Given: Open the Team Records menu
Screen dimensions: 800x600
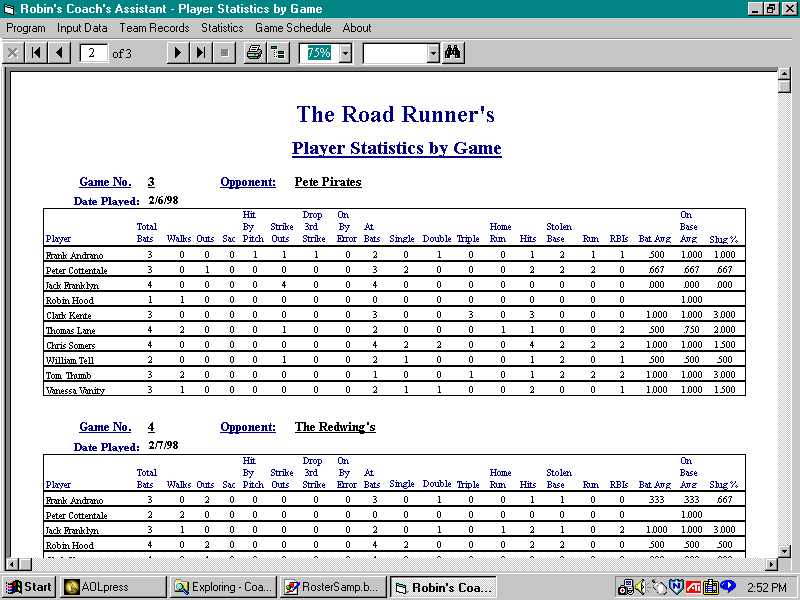Looking at the screenshot, I should [154, 28].
